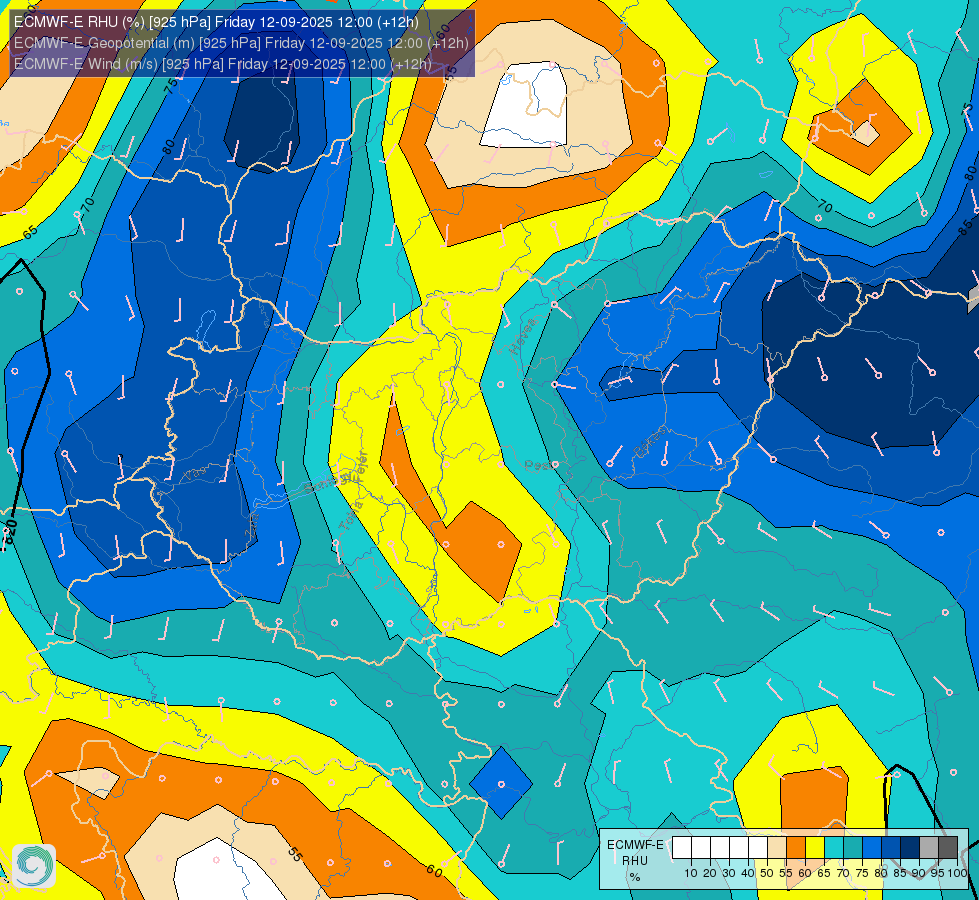This screenshot has height=900, width=979.
Task: Click the '820' geopotential contour label
Action: (8, 532)
